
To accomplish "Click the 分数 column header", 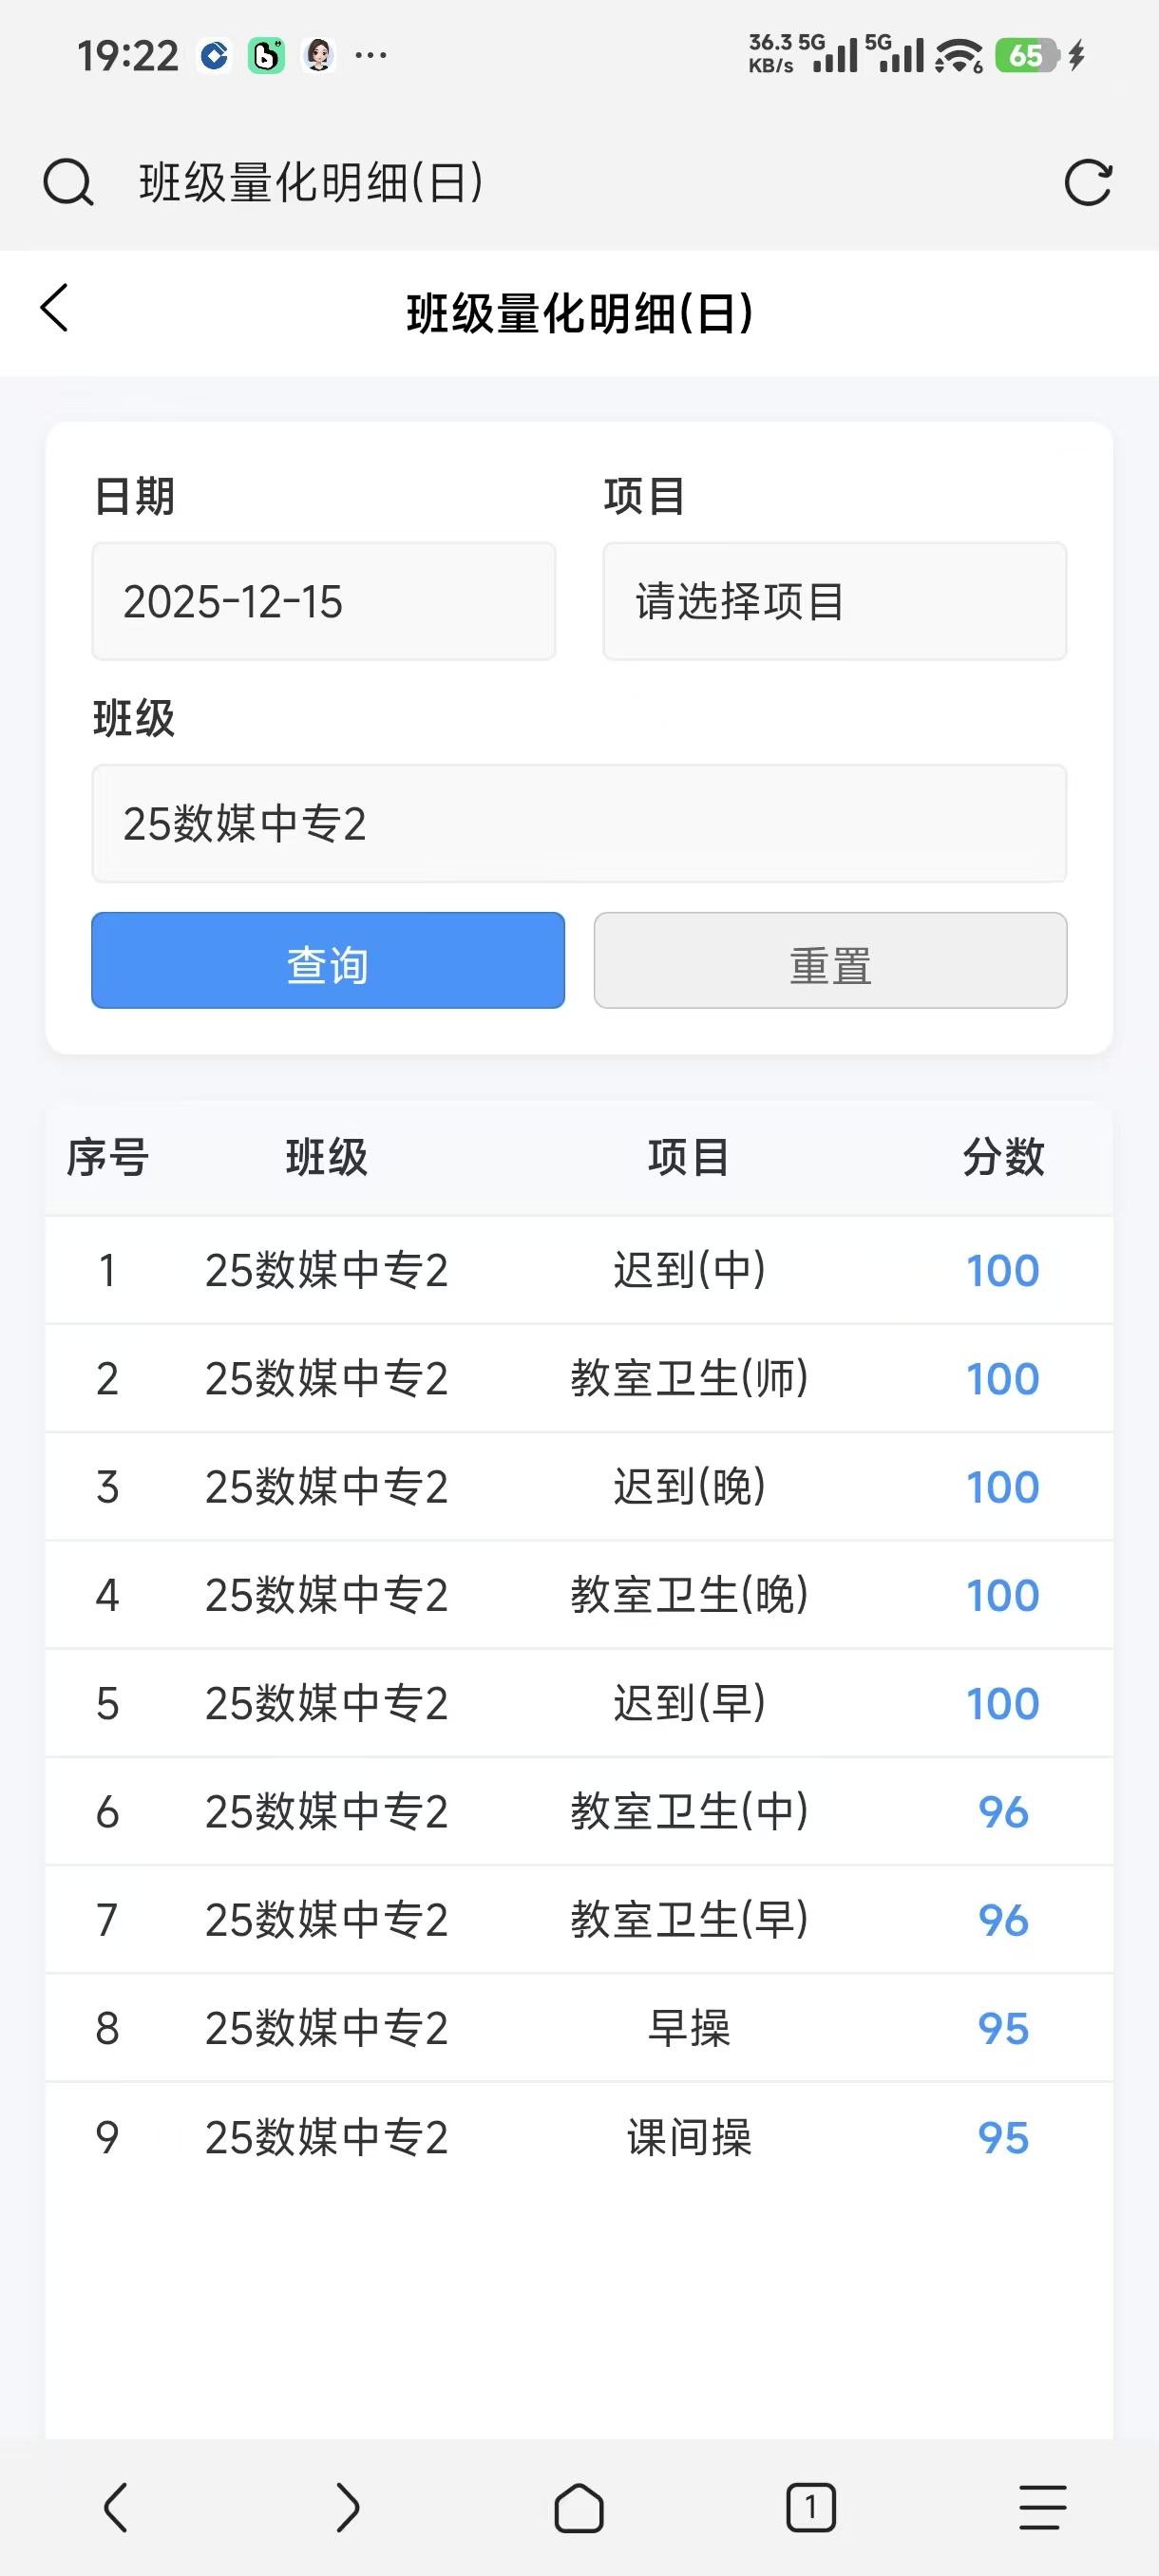I will click(x=1003, y=1157).
